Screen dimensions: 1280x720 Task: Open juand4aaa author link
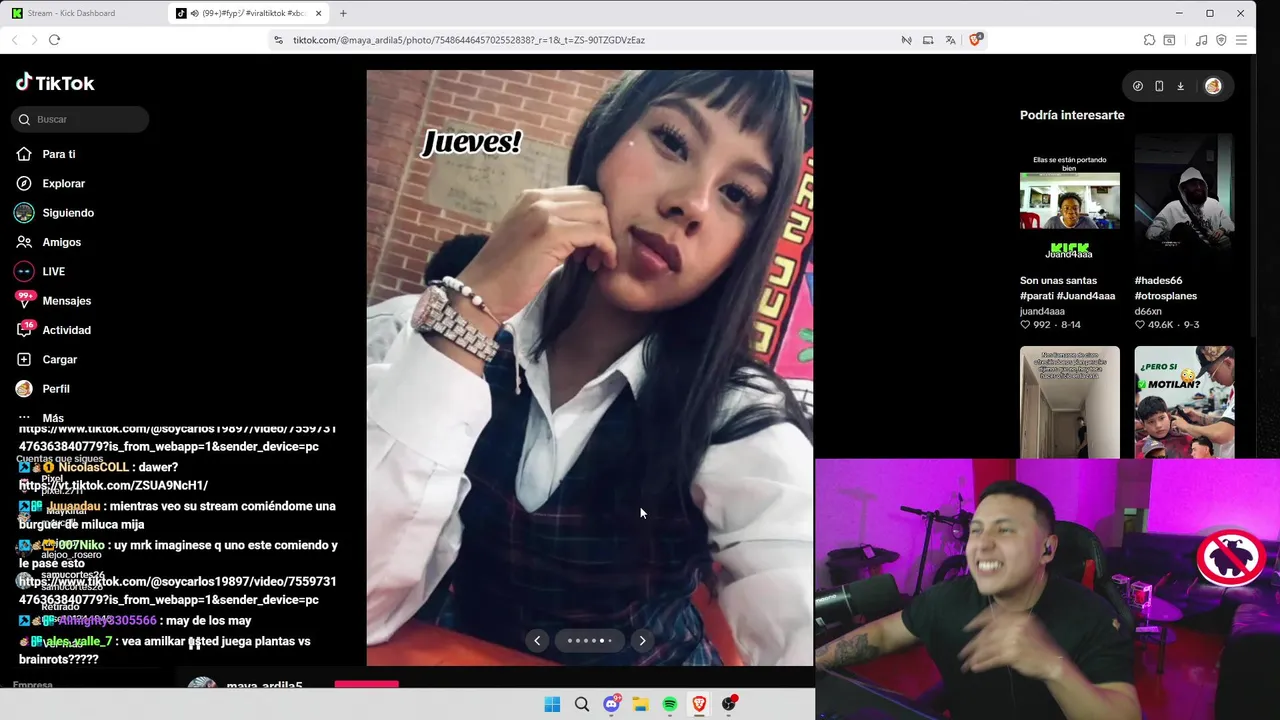tap(1042, 311)
